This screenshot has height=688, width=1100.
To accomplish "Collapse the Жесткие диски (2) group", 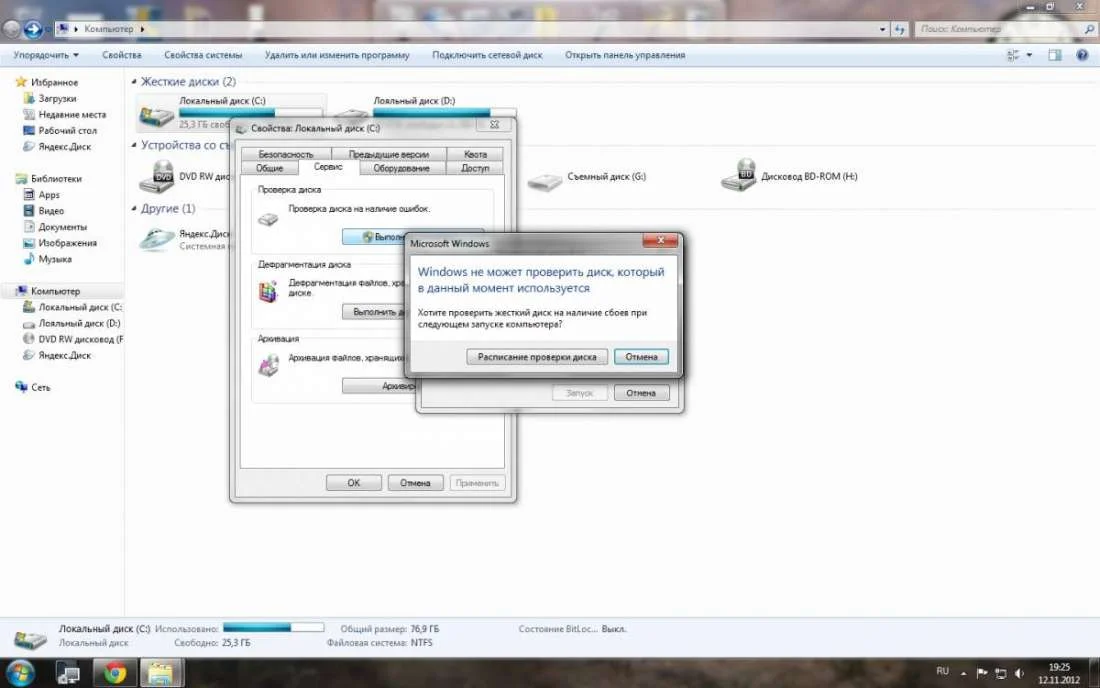I will coord(134,81).
